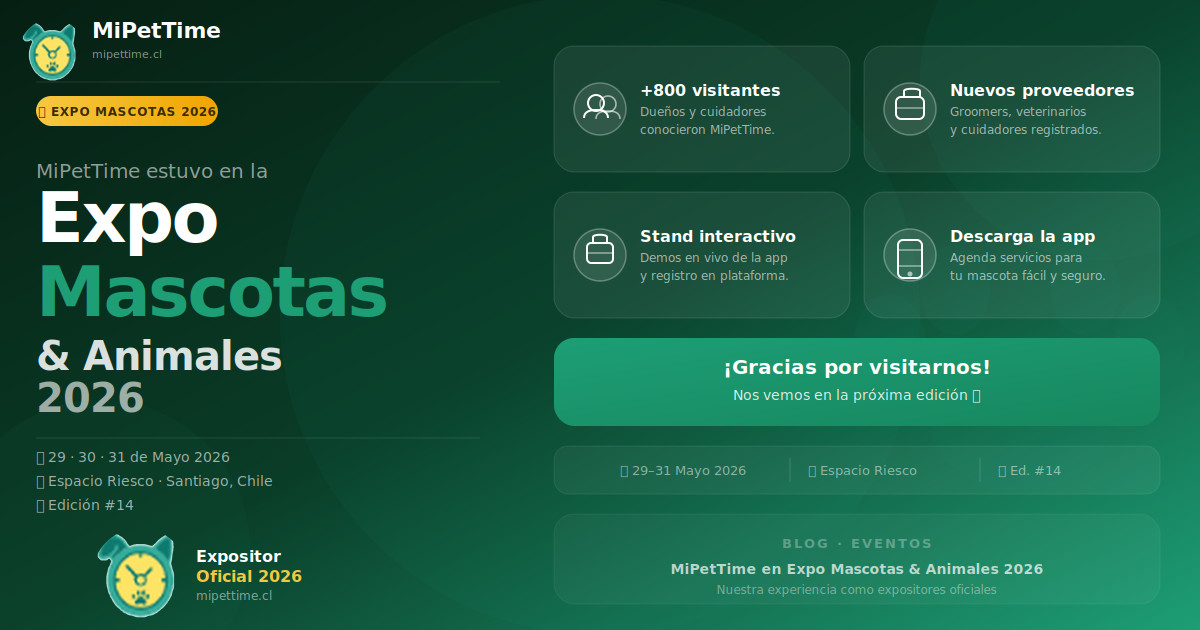Click the briefcase icon beside Nuevos proveedores
This screenshot has height=630, width=1200.
pos(910,108)
